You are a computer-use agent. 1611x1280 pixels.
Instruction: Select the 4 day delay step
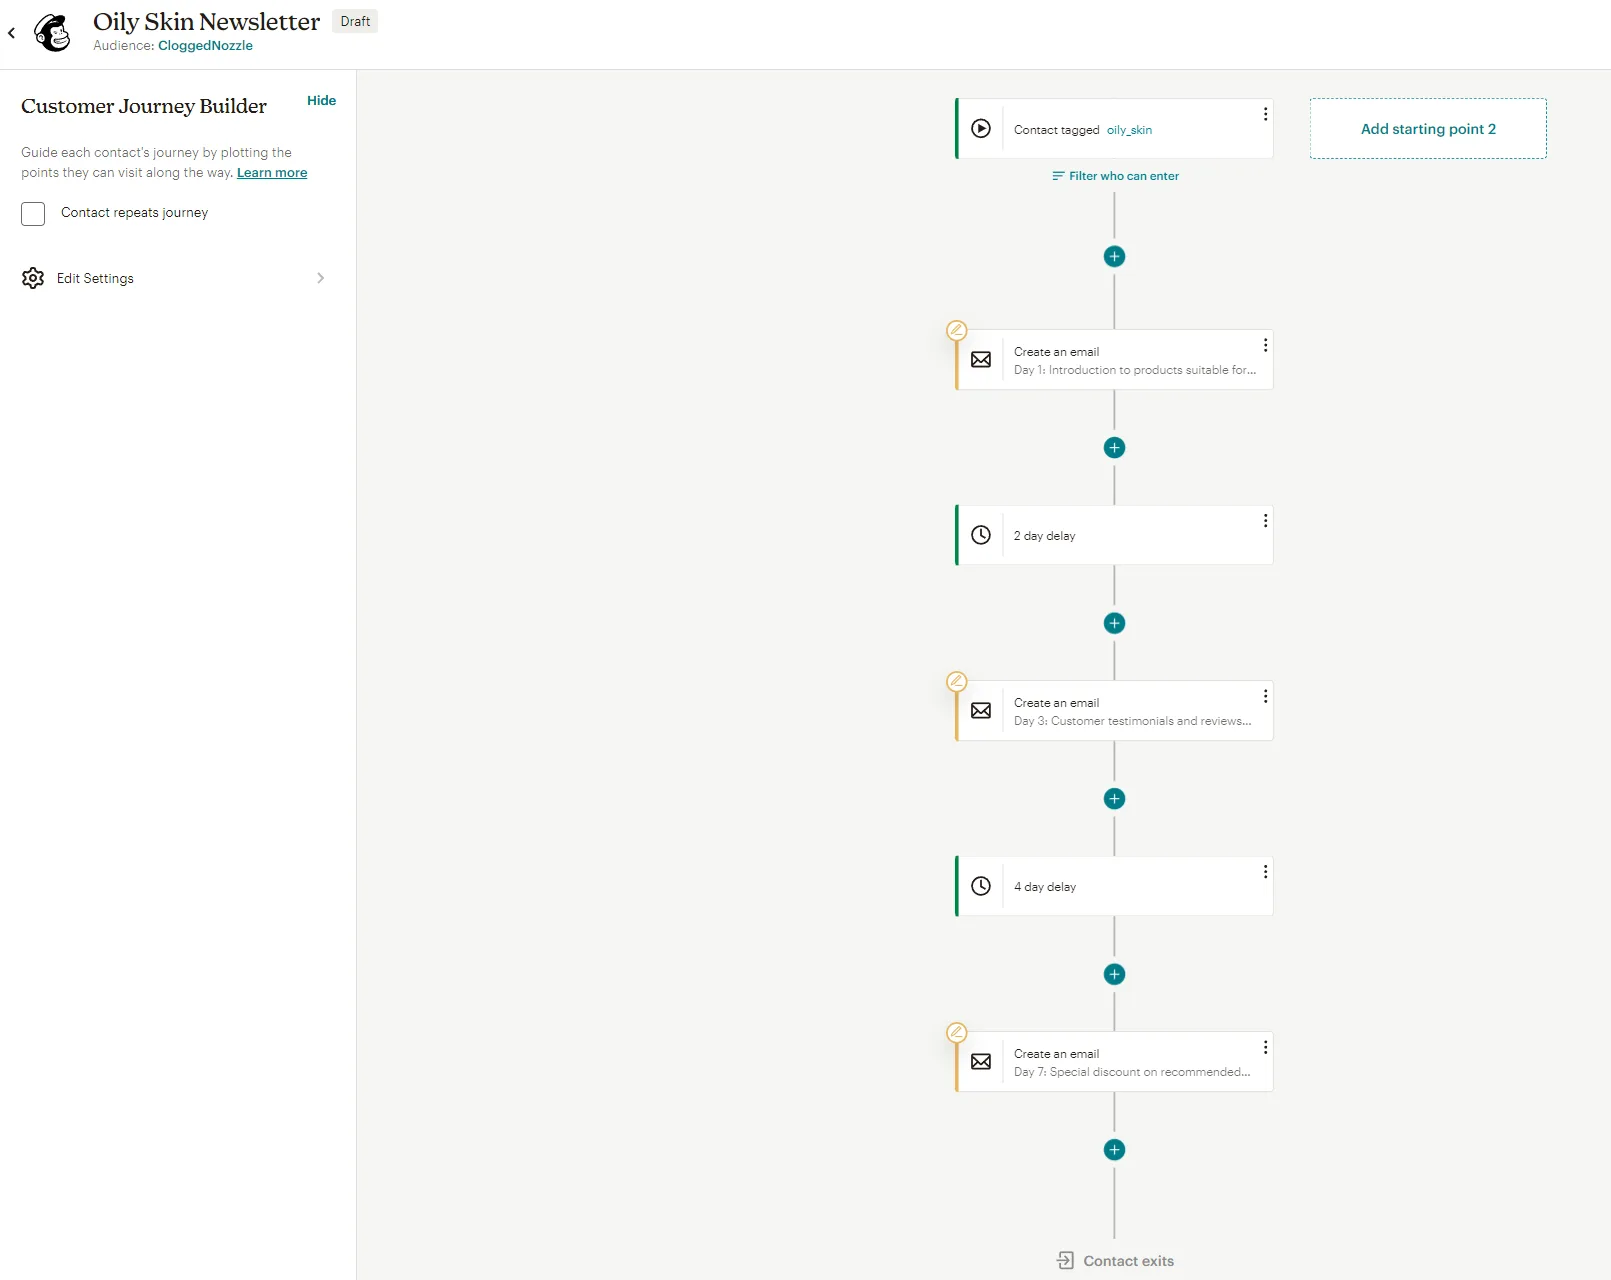click(1114, 886)
